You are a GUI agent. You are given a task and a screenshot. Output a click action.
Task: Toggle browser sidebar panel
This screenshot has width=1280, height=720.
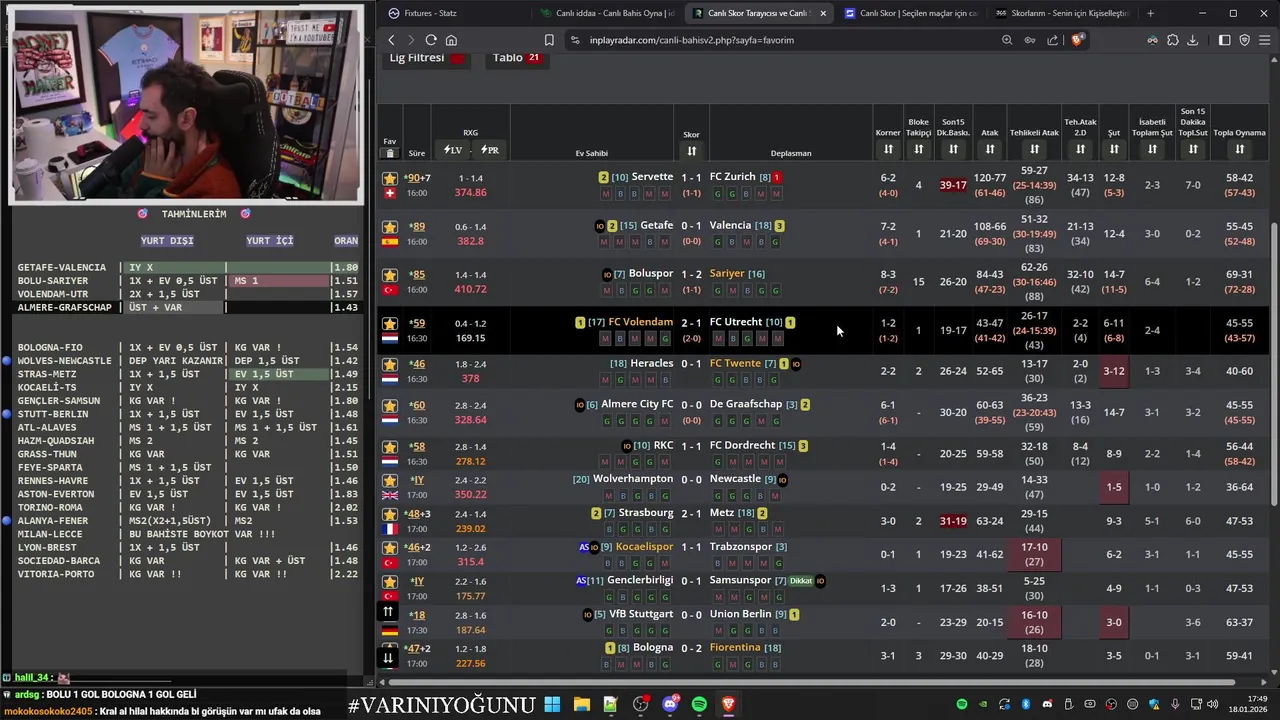[1225, 40]
